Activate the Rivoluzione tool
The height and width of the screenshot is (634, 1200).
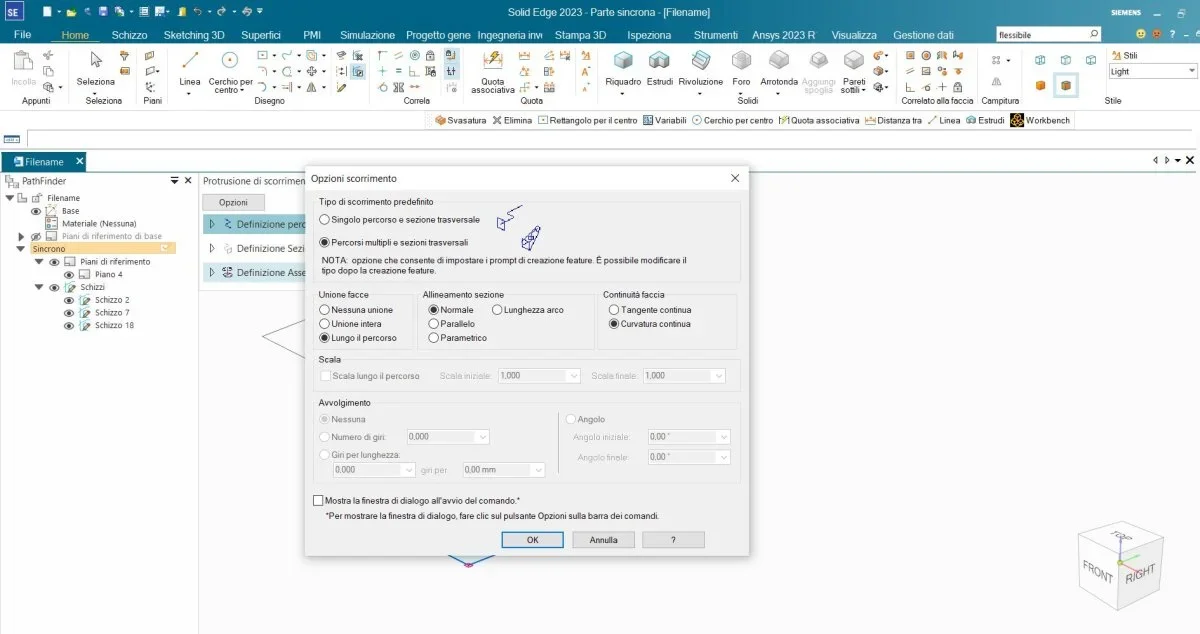[x=700, y=70]
